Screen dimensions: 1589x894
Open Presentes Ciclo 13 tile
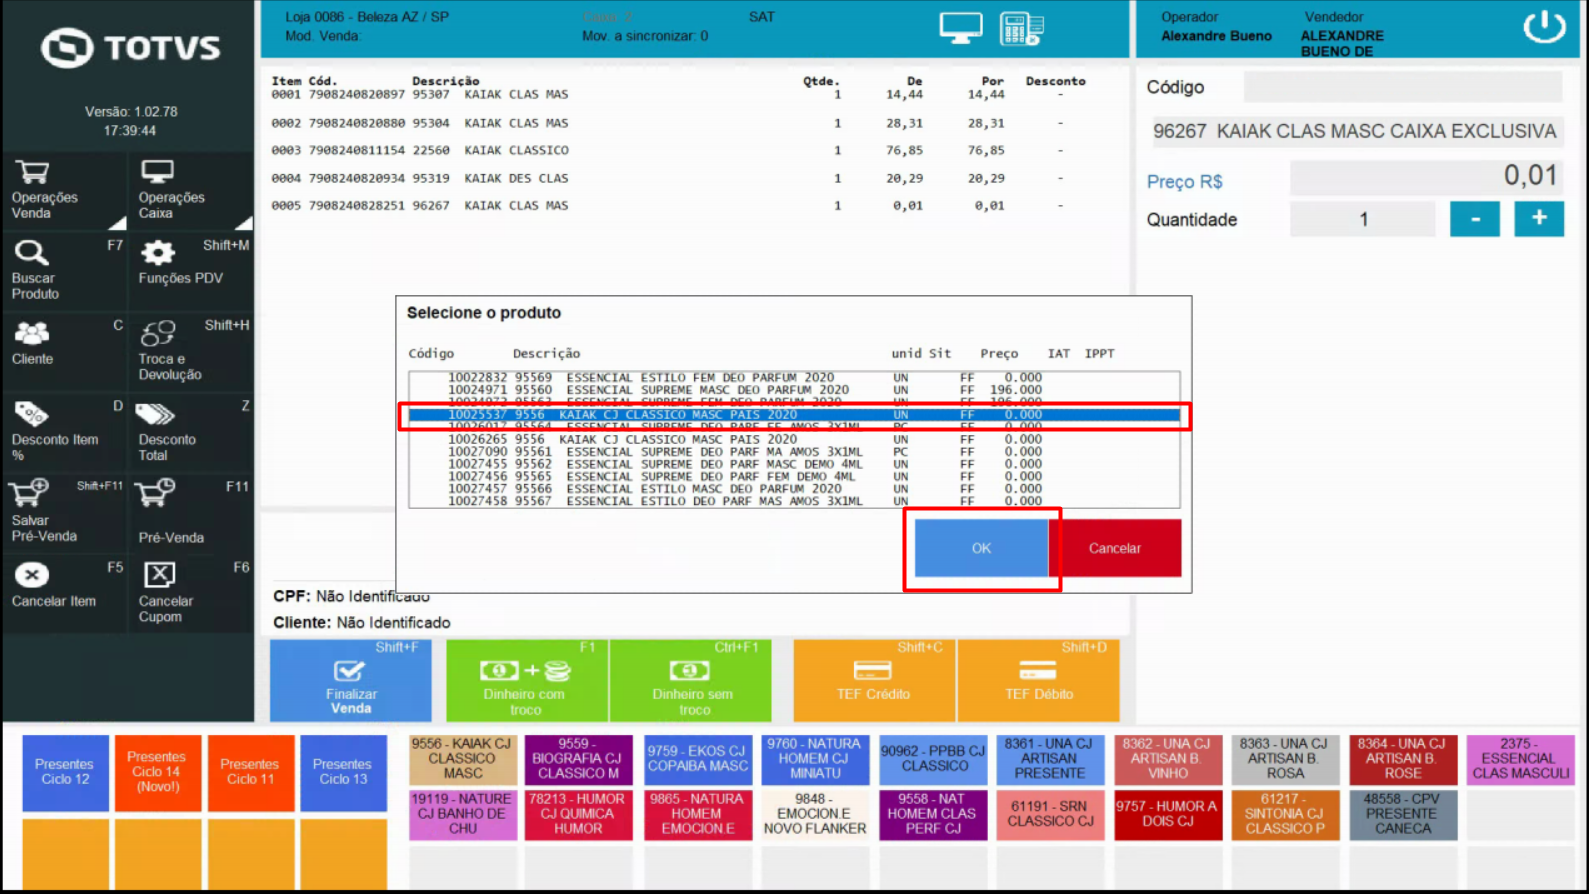343,773
